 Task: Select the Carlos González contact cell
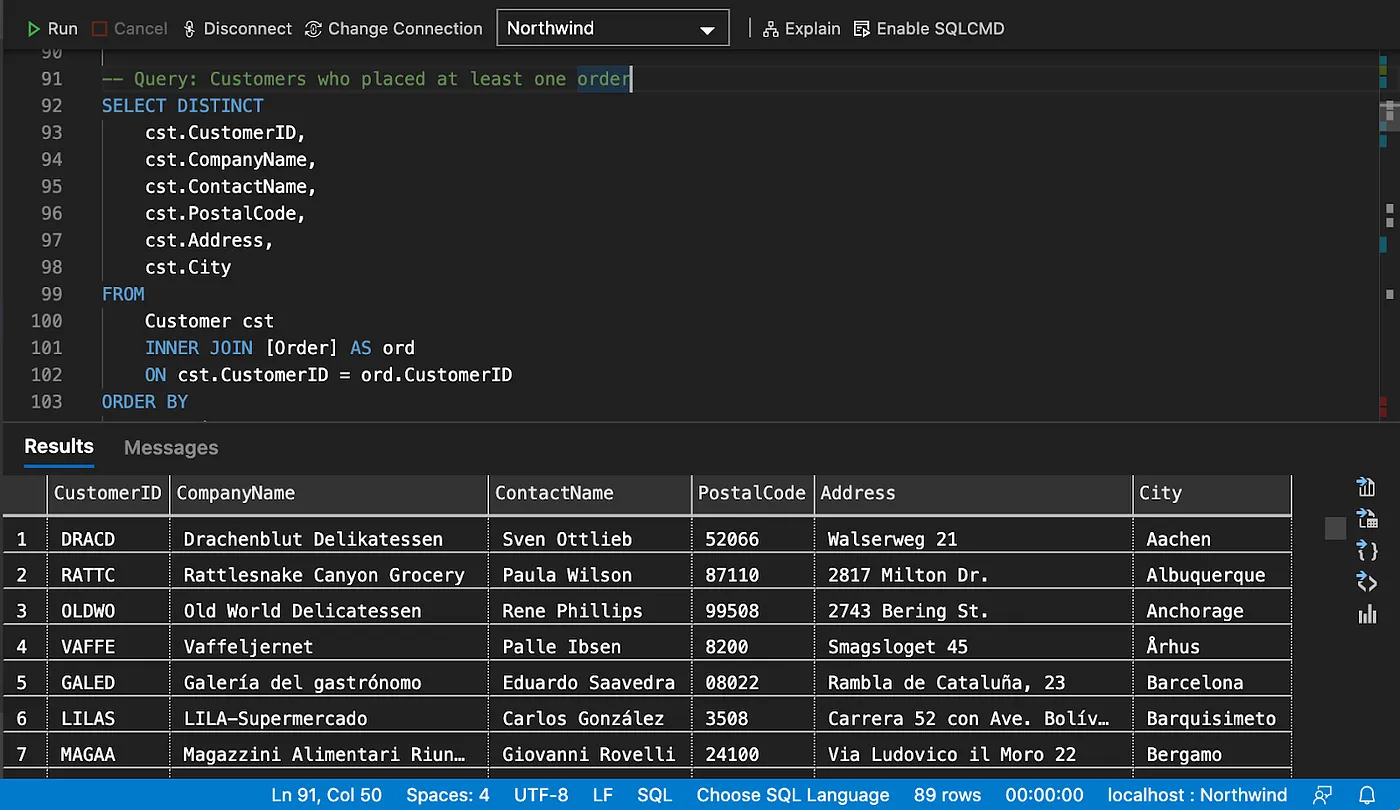590,719
